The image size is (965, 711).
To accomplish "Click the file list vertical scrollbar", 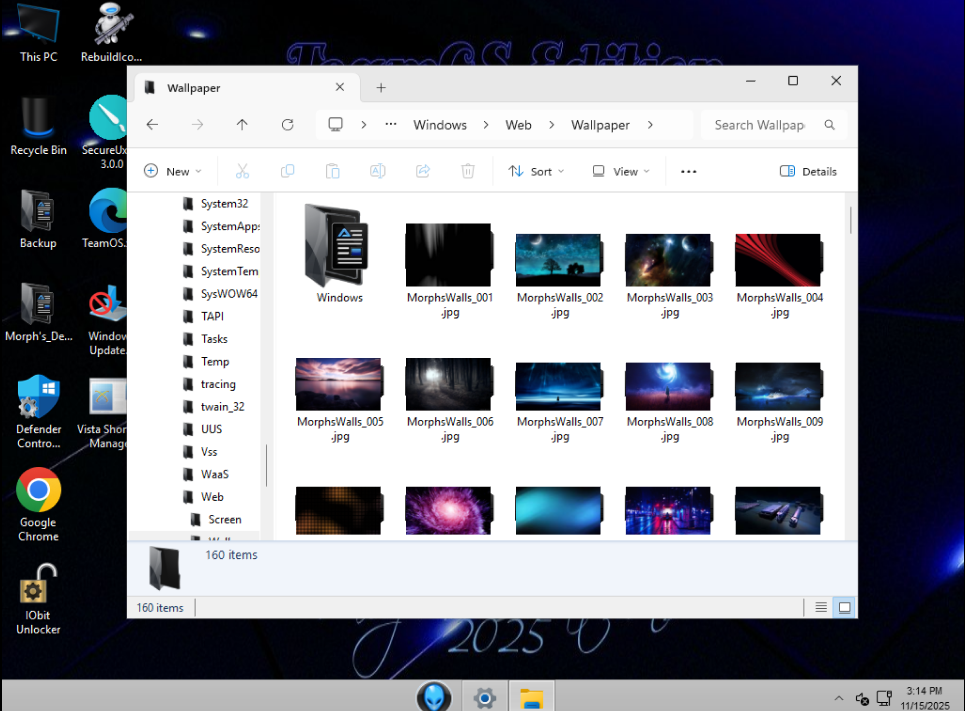I will click(x=850, y=220).
